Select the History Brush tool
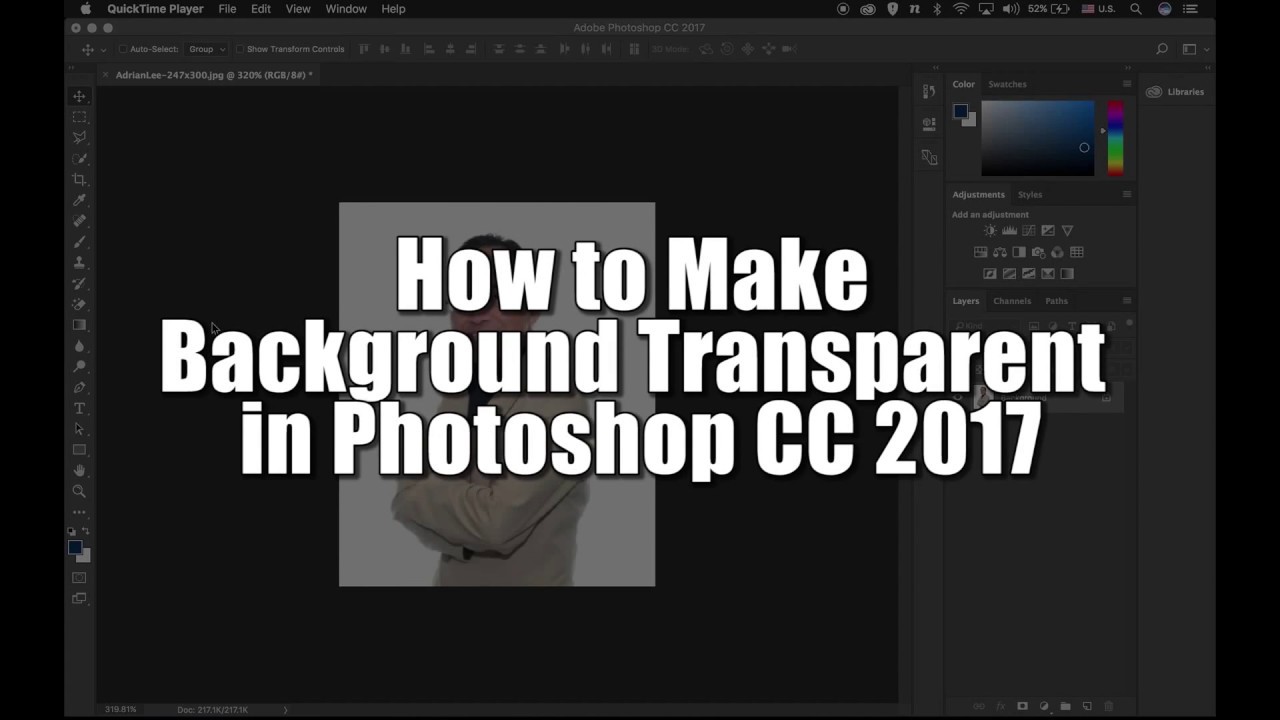Image resolution: width=1280 pixels, height=720 pixels. click(79, 284)
